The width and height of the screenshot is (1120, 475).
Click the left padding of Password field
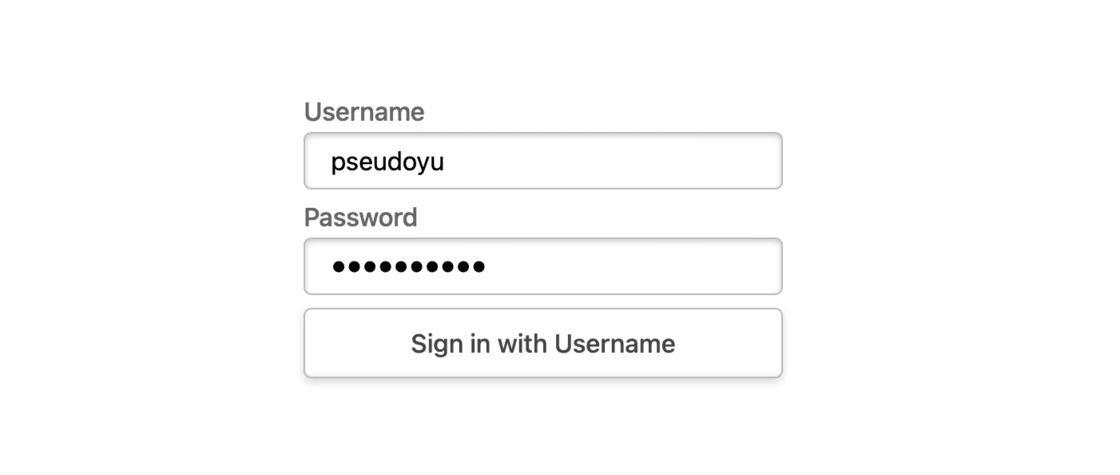tap(317, 267)
